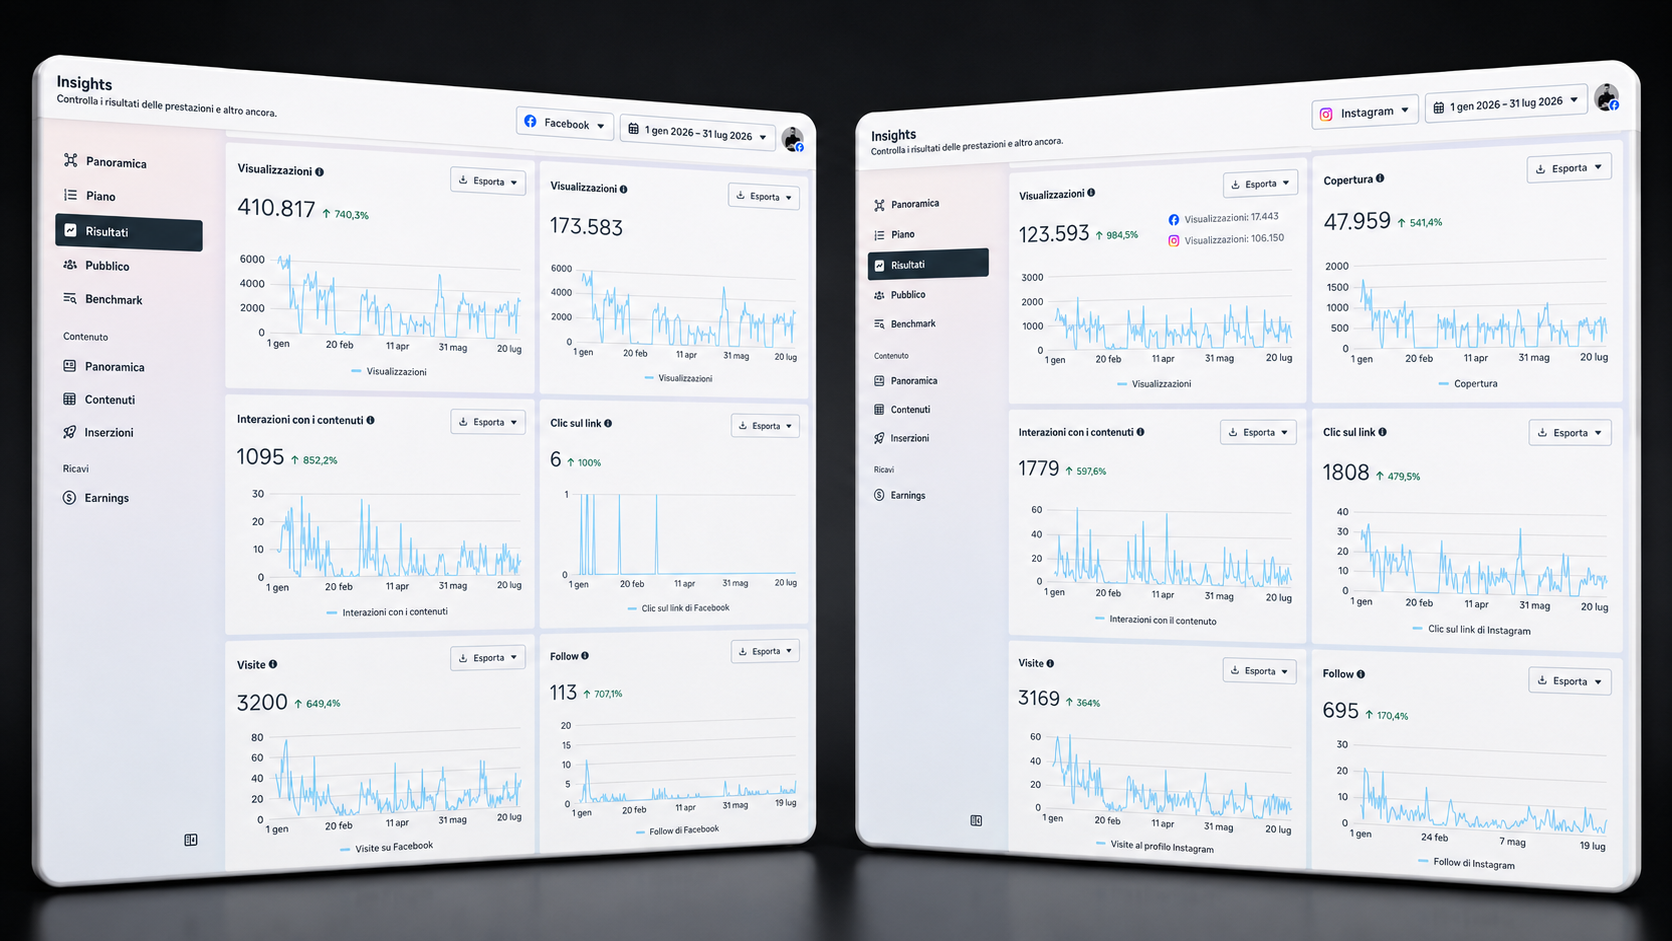The height and width of the screenshot is (941, 1672).
Task: Open the date range picker in the Facebook panel
Action: [x=697, y=133]
